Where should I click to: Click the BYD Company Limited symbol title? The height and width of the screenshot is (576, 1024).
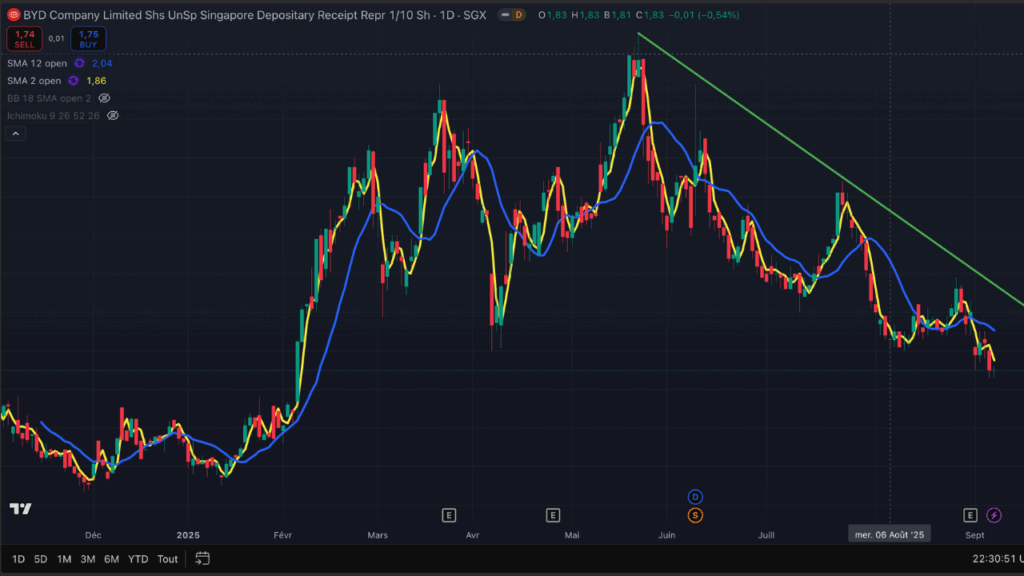(x=255, y=14)
